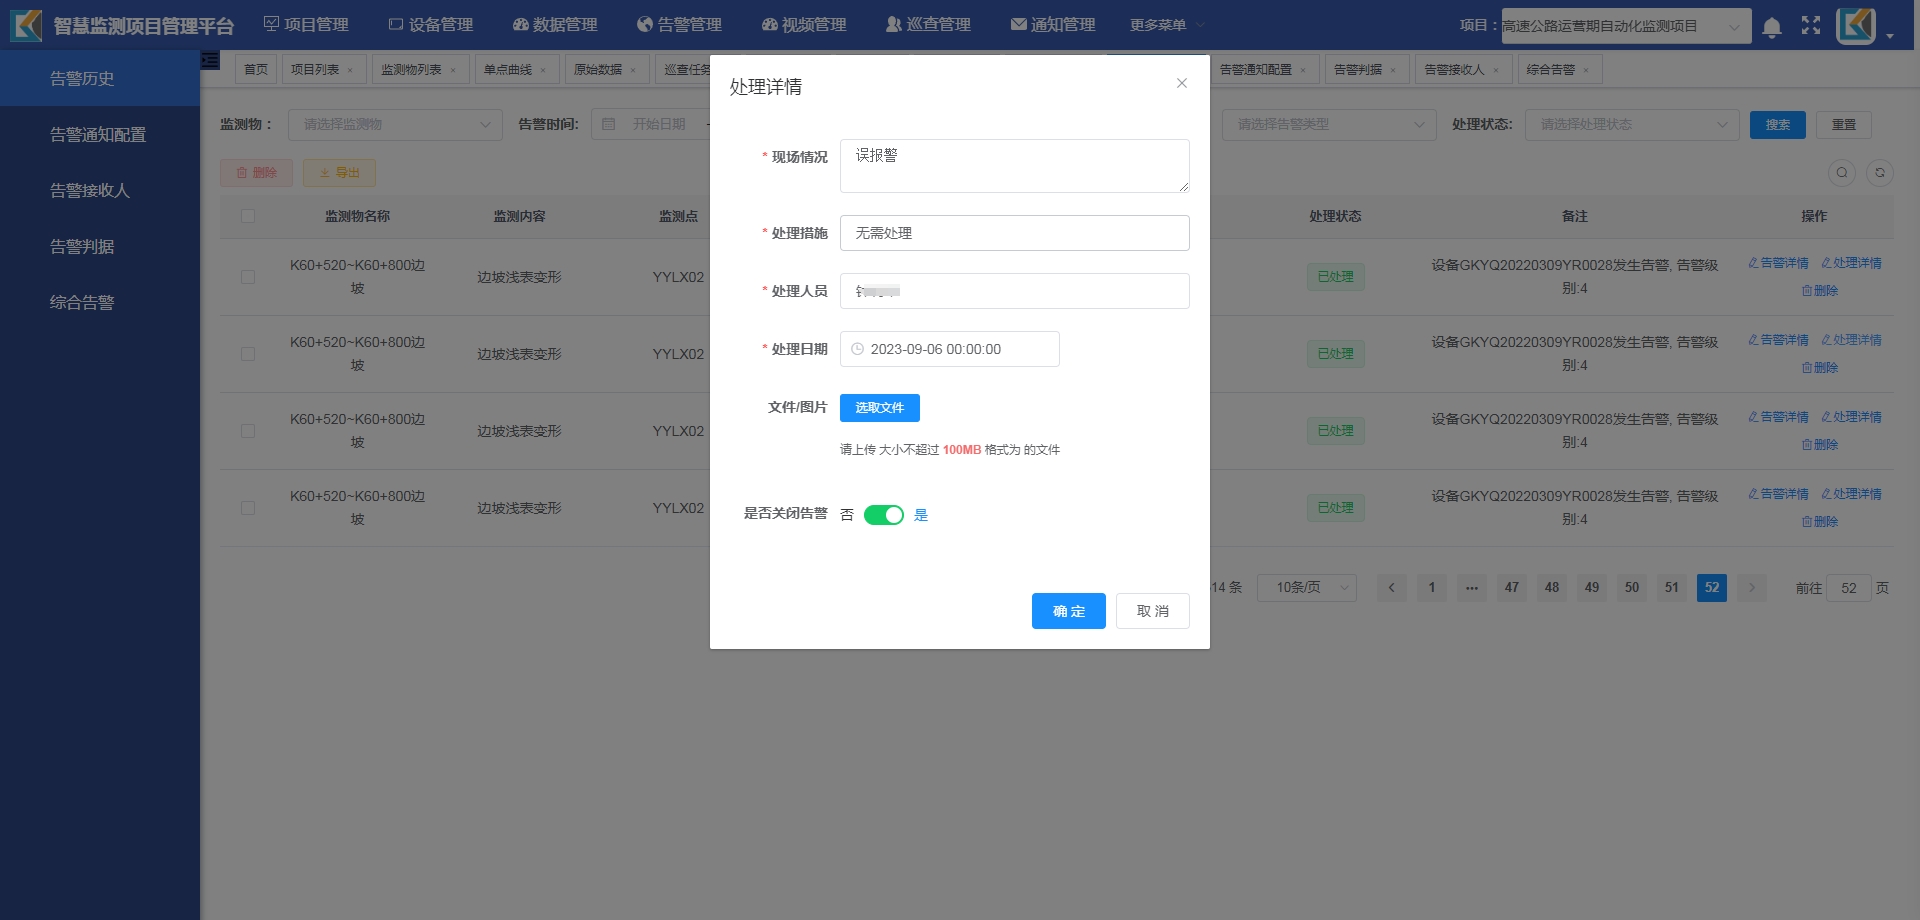Screen dimensions: 1920x920
Task: Select 告警通知配置 in the left sidebar
Action: click(x=98, y=135)
